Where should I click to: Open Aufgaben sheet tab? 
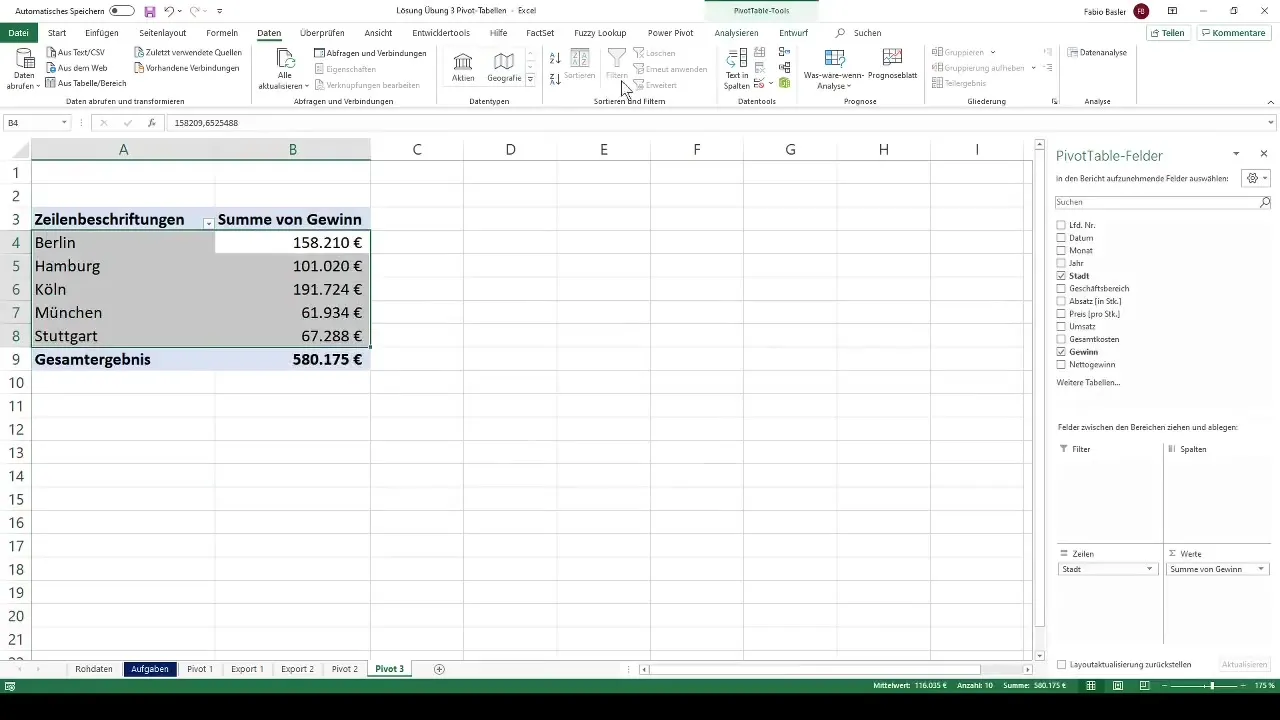point(150,669)
